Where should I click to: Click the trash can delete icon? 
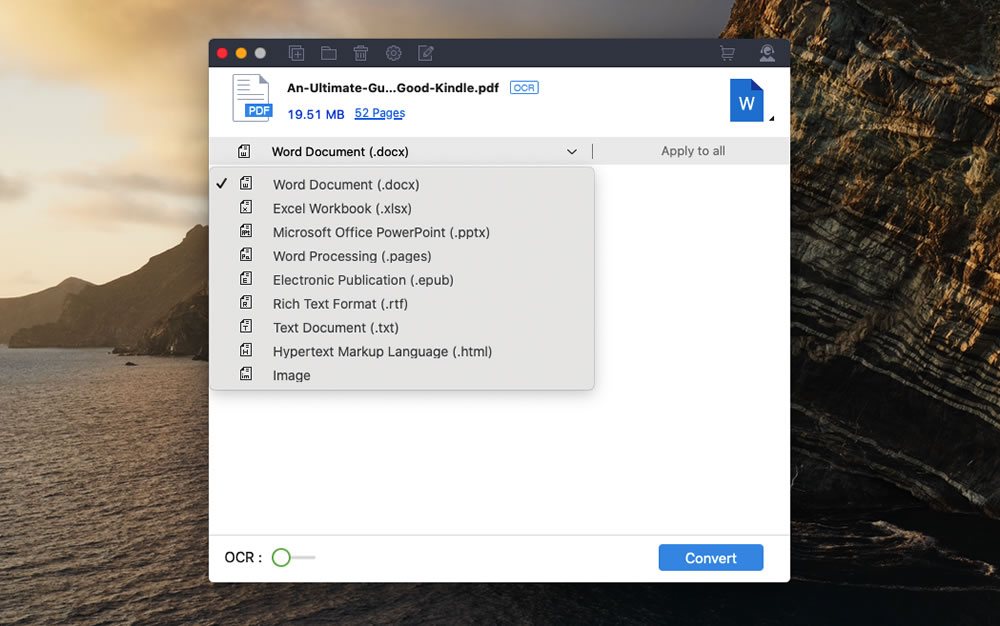361,54
